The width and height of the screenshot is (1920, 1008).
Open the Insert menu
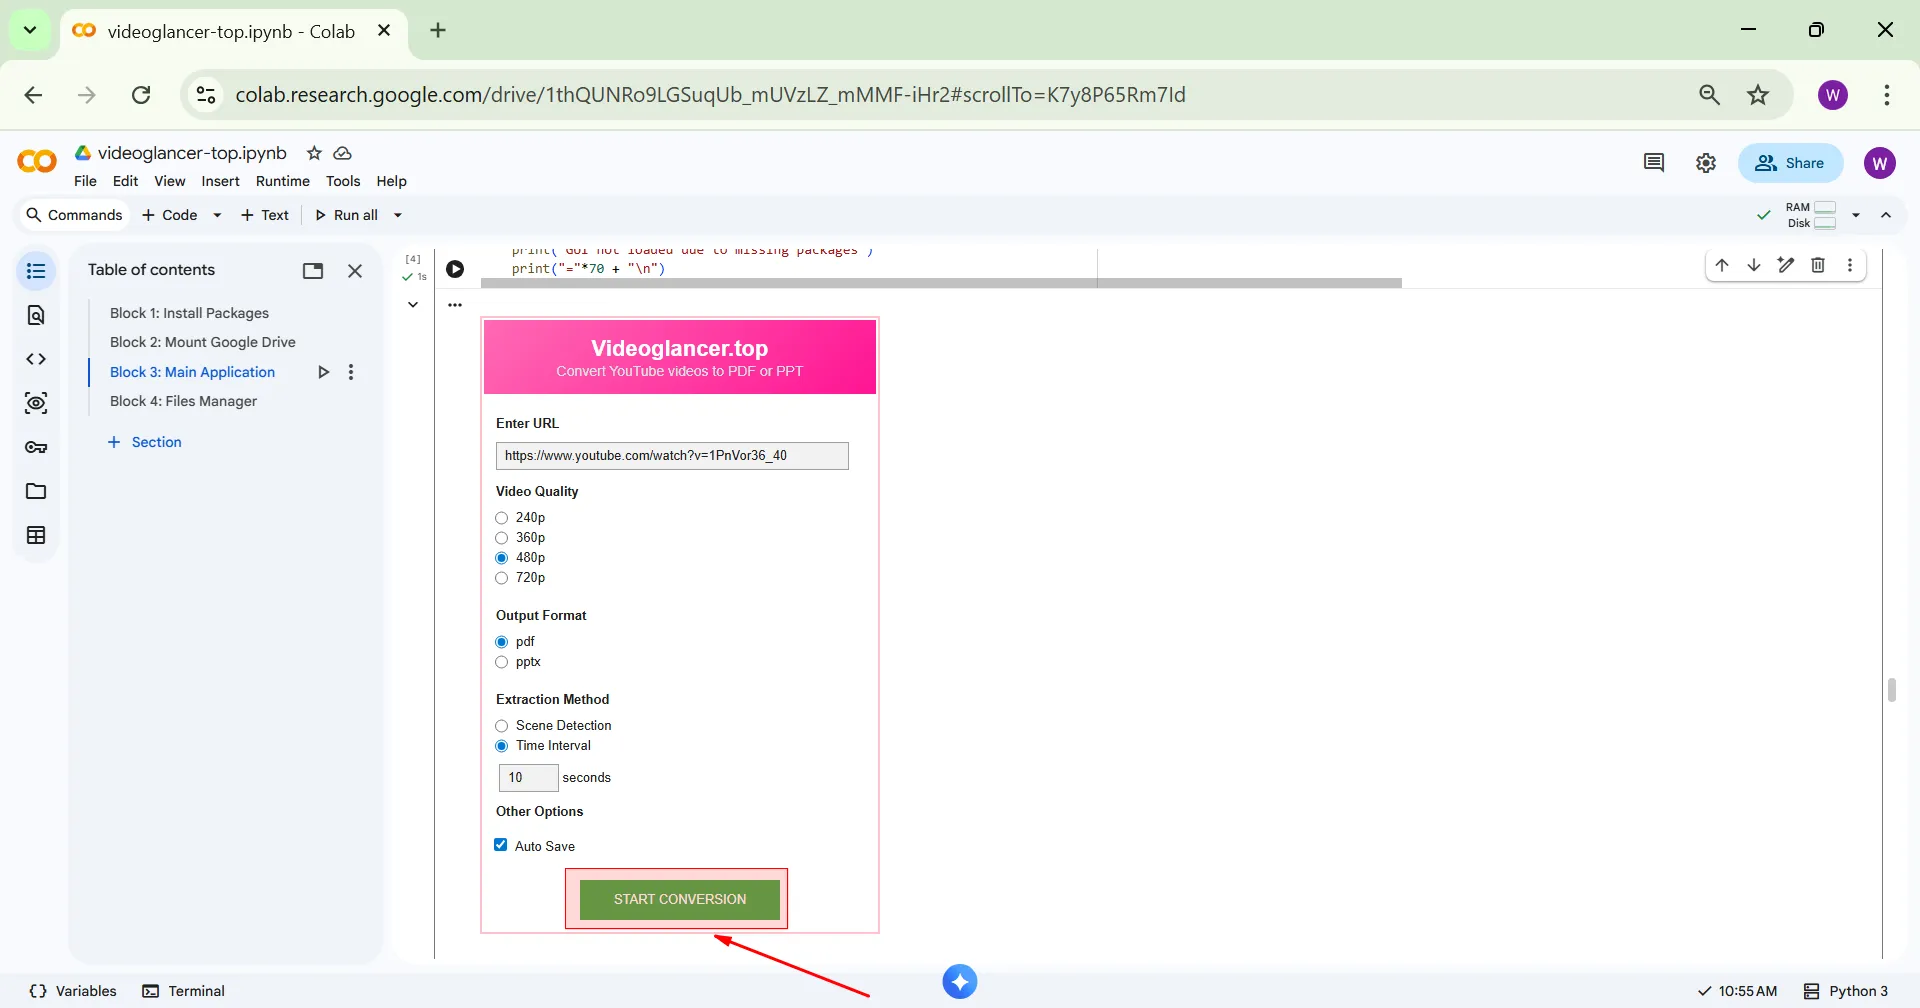220,181
